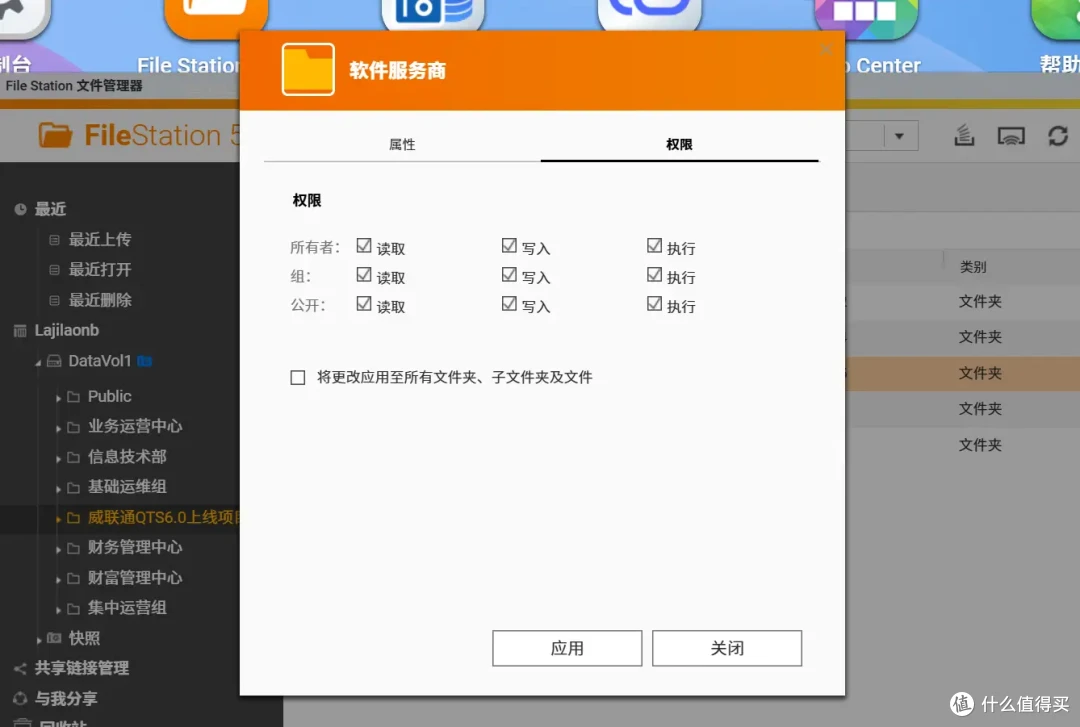Click the folder icon in dialog header
Image resolution: width=1080 pixels, height=727 pixels.
point(308,70)
